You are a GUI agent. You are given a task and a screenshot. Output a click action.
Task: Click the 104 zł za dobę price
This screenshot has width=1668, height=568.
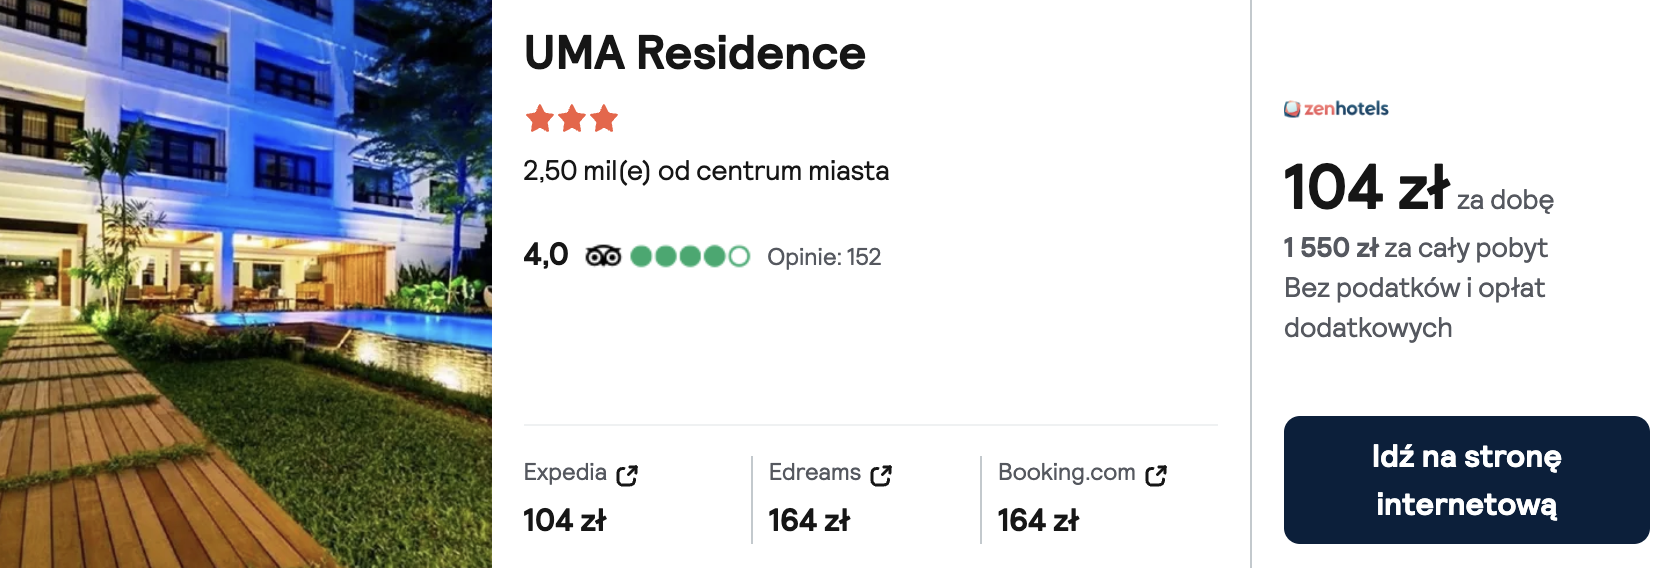tap(1418, 188)
